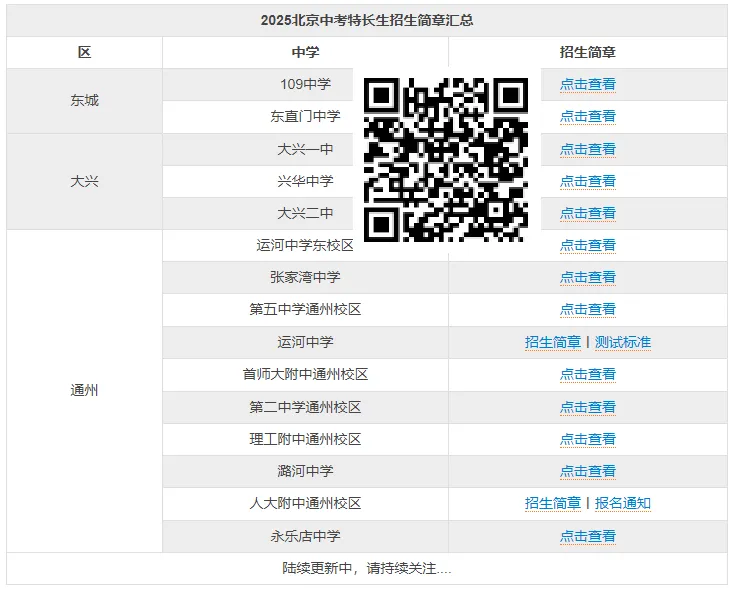Click the QR code image
This screenshot has width=734, height=589.
pyautogui.click(x=446, y=160)
